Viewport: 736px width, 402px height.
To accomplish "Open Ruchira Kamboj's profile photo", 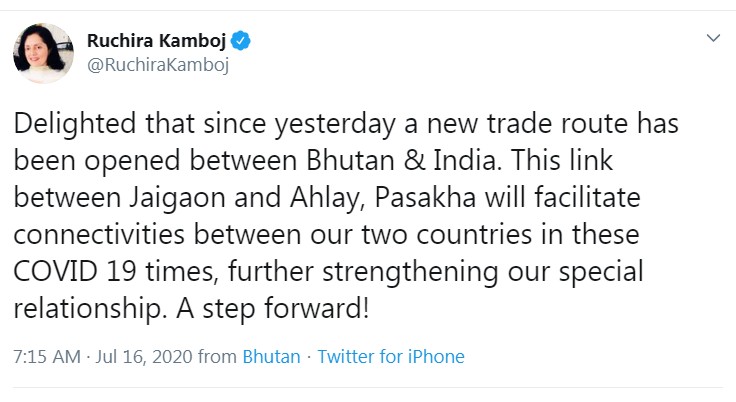I will (x=43, y=53).
